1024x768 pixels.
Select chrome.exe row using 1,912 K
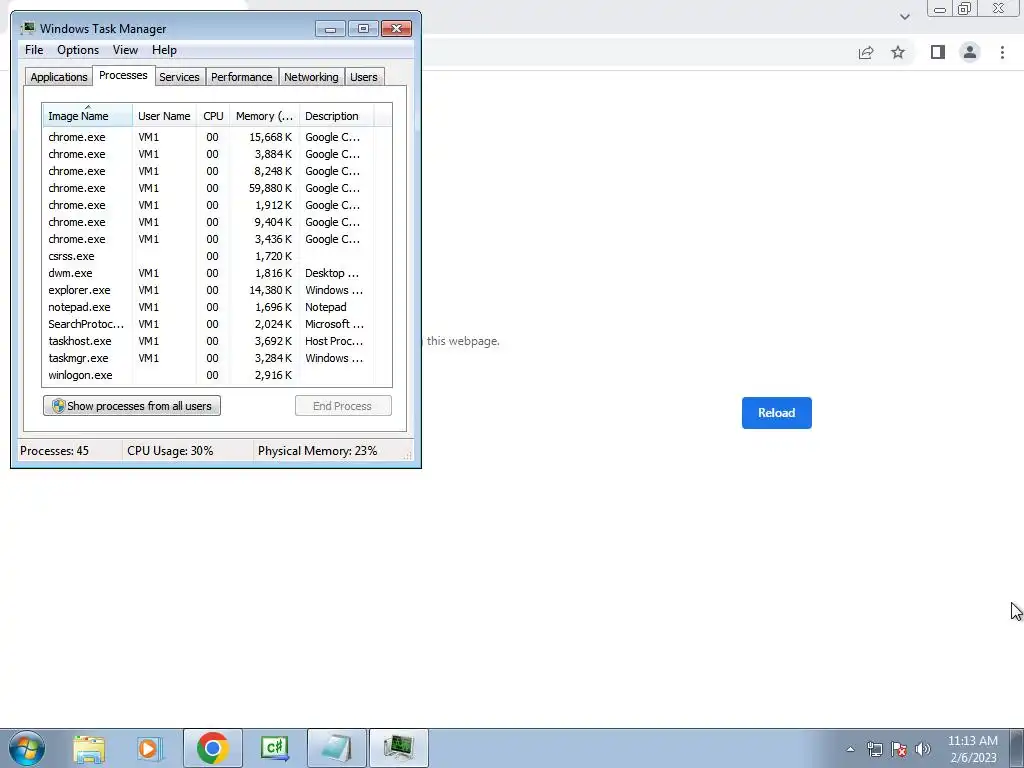pos(217,205)
